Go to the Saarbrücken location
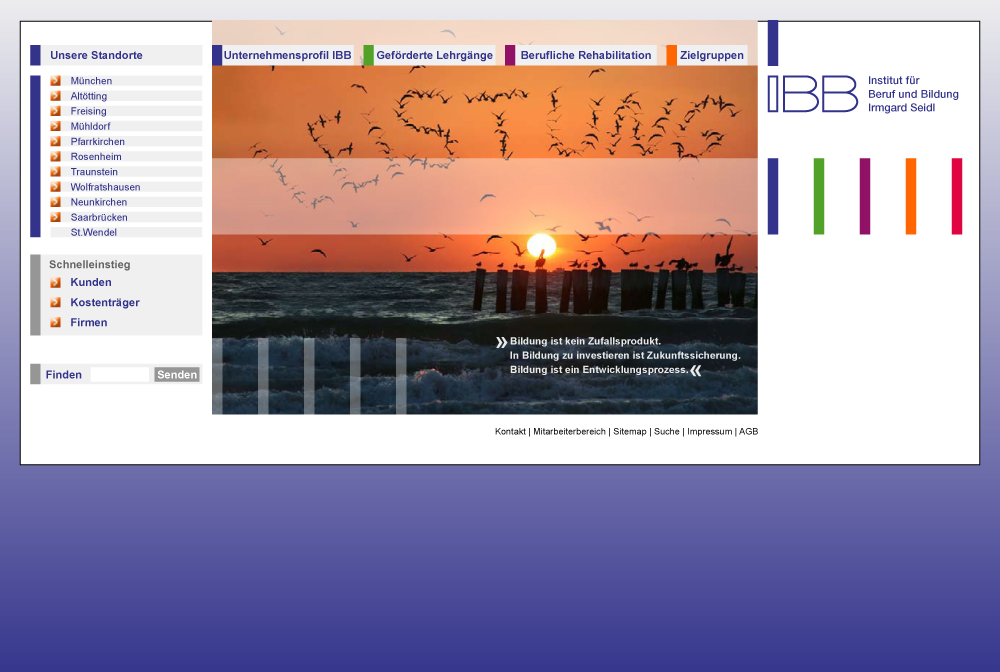The width and height of the screenshot is (1000, 672). (x=99, y=217)
